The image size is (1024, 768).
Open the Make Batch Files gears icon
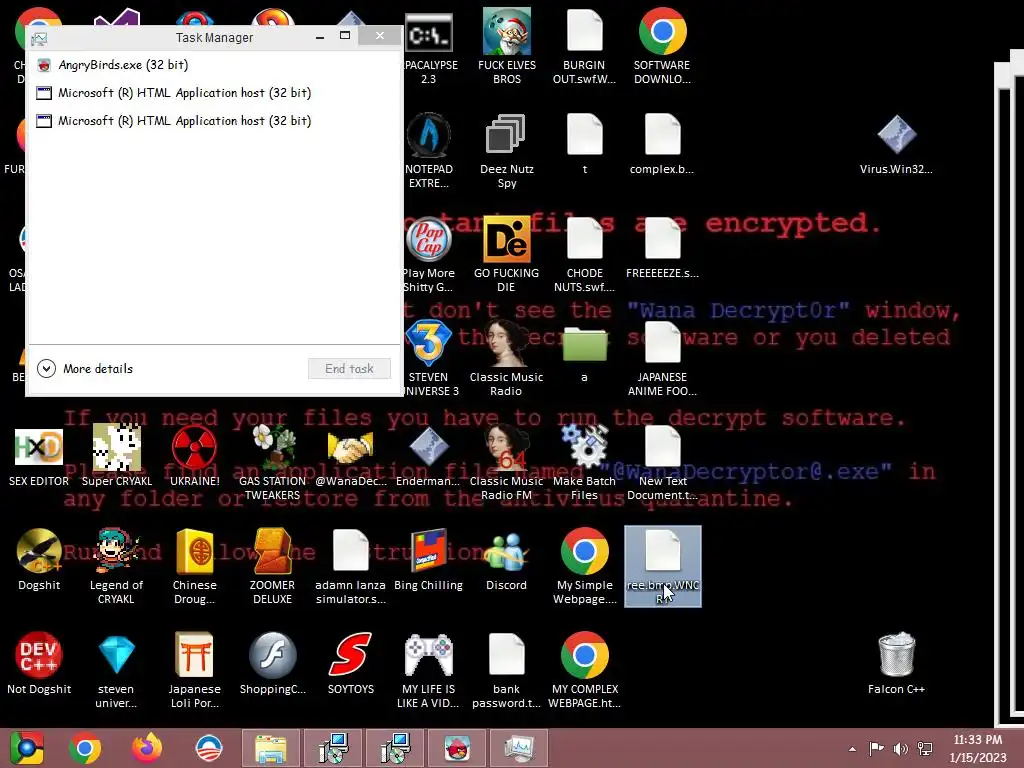tap(584, 462)
